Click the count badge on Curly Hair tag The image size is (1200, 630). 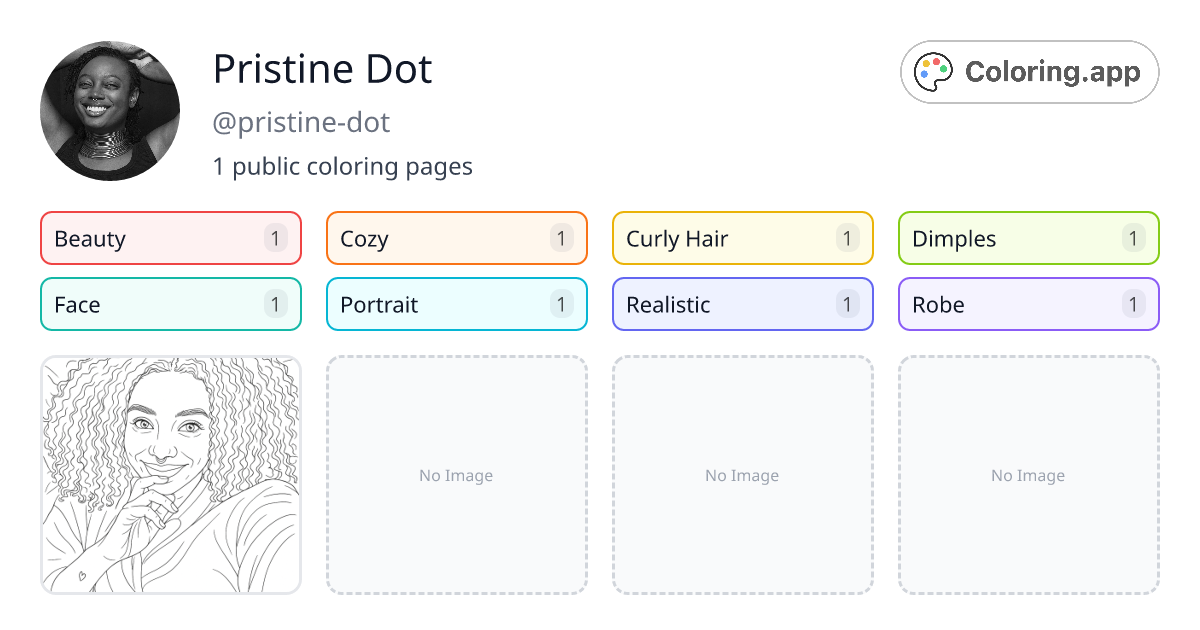pyautogui.click(x=847, y=238)
